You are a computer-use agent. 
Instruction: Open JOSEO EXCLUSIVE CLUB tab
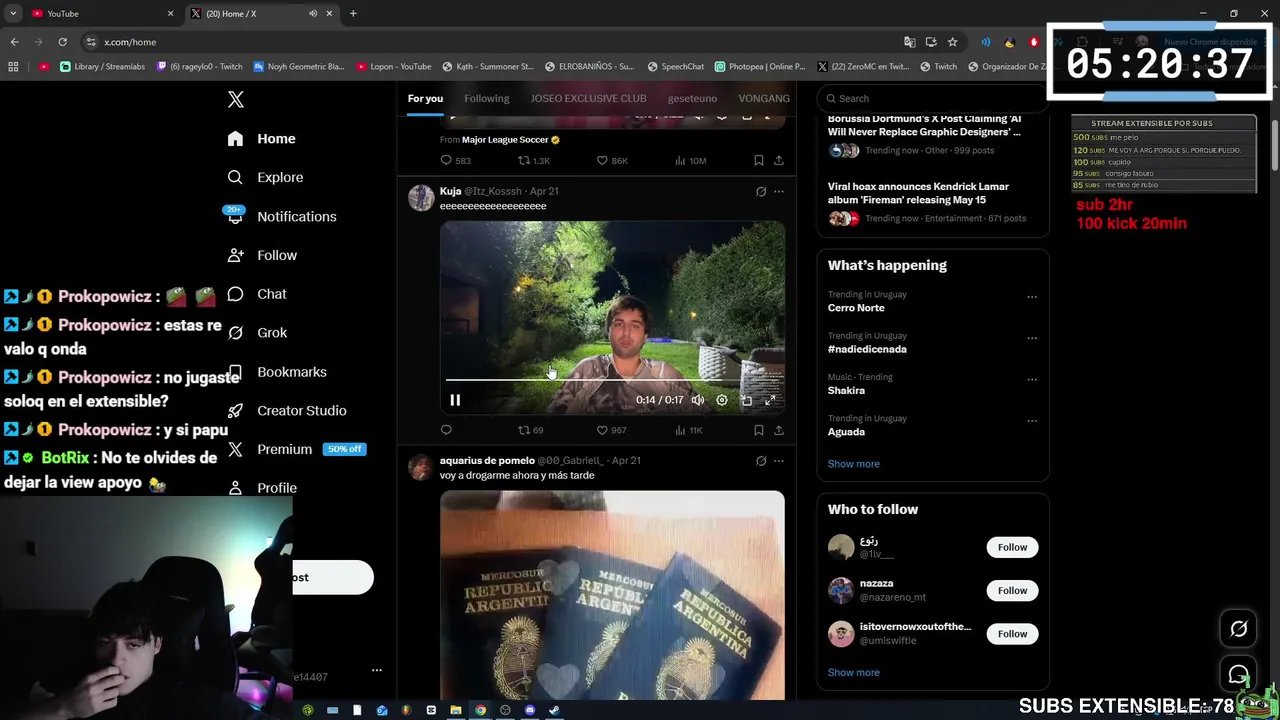coord(588,98)
